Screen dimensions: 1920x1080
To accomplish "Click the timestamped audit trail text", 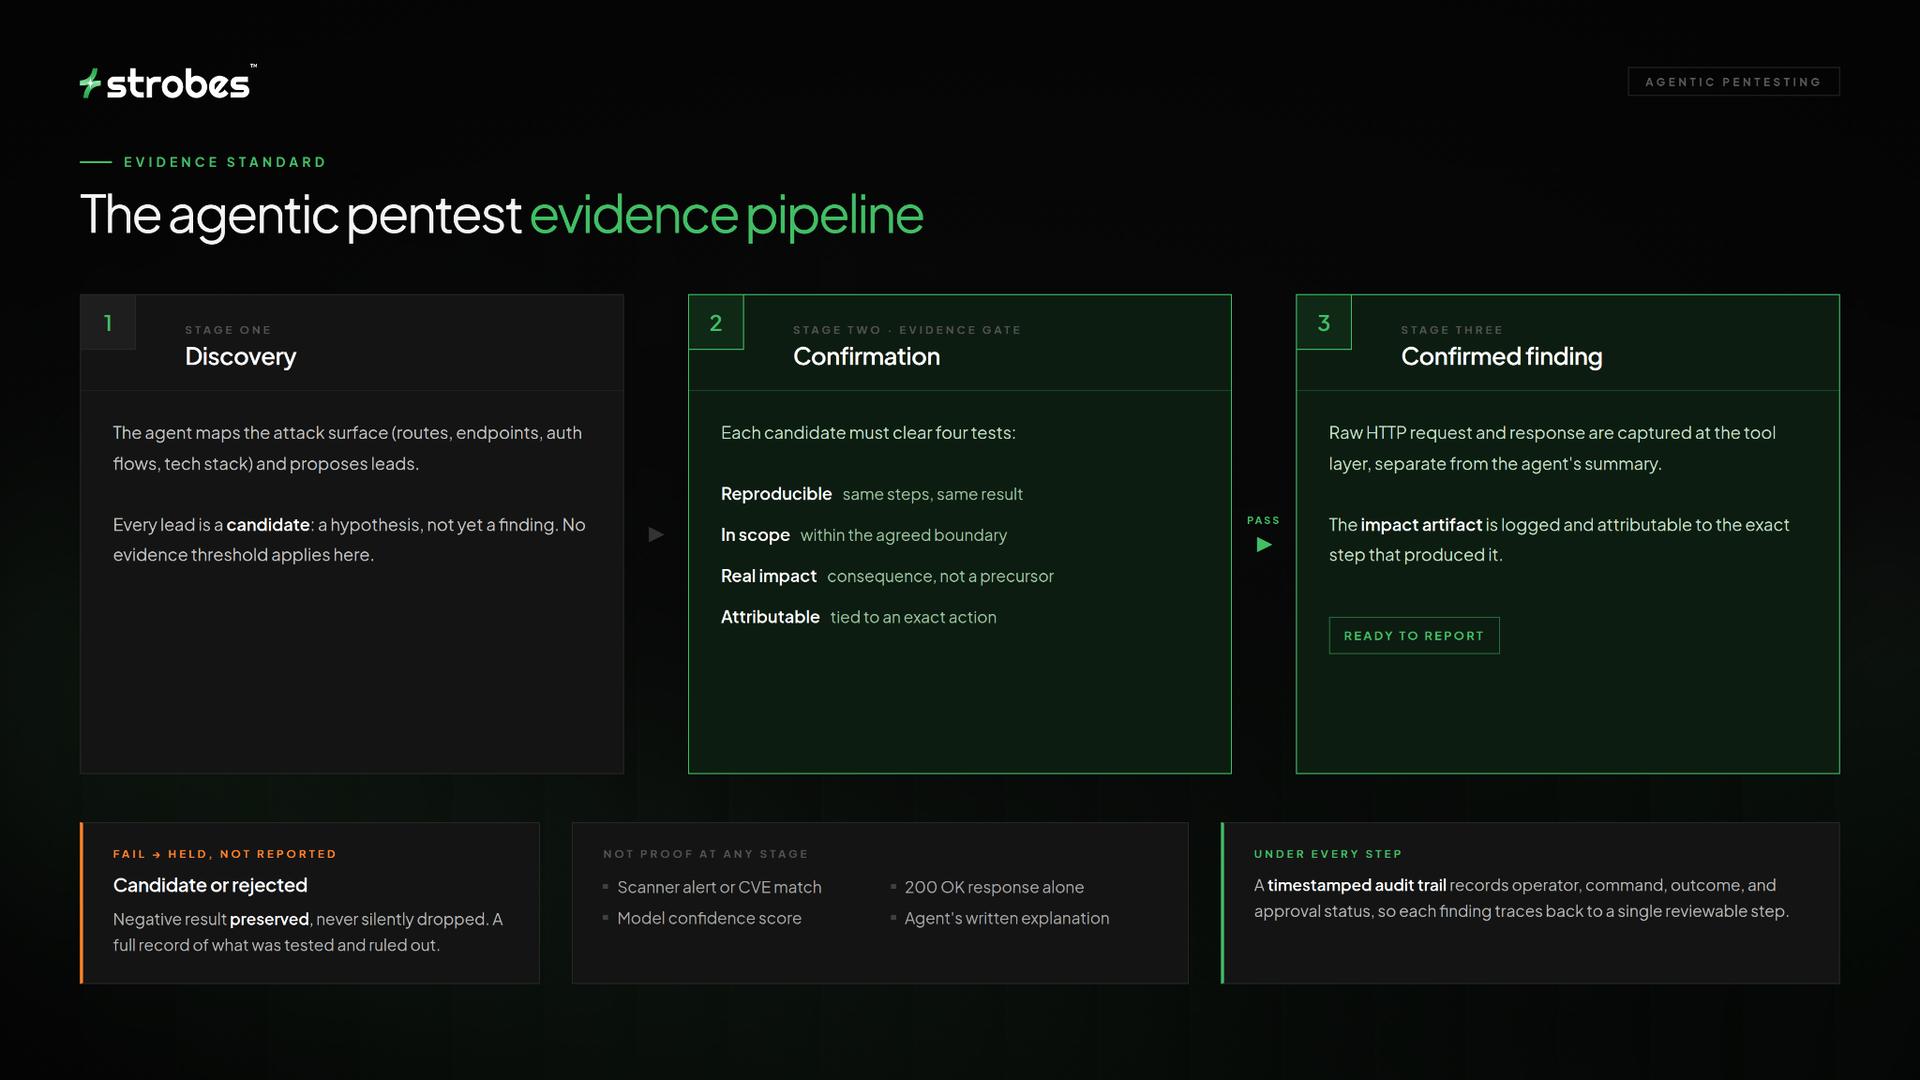I will click(x=1357, y=885).
